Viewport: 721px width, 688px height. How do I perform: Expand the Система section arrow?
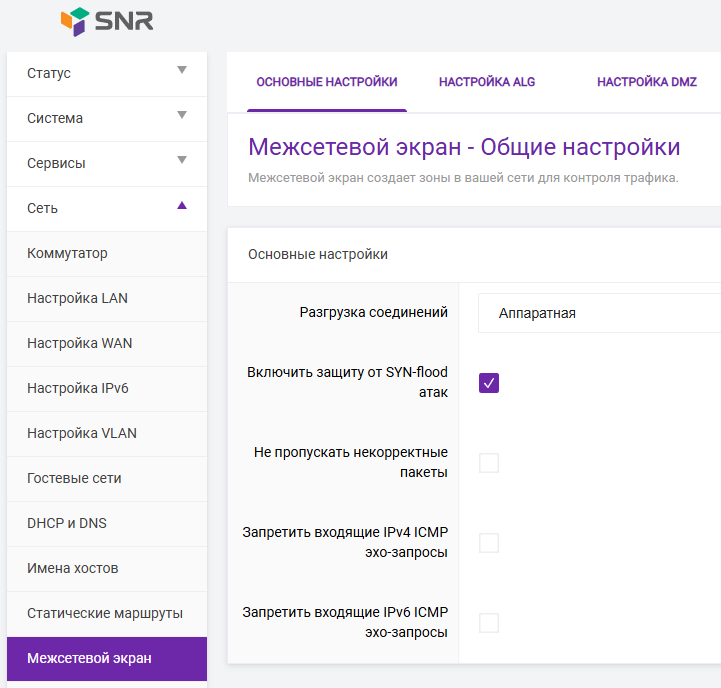[182, 116]
